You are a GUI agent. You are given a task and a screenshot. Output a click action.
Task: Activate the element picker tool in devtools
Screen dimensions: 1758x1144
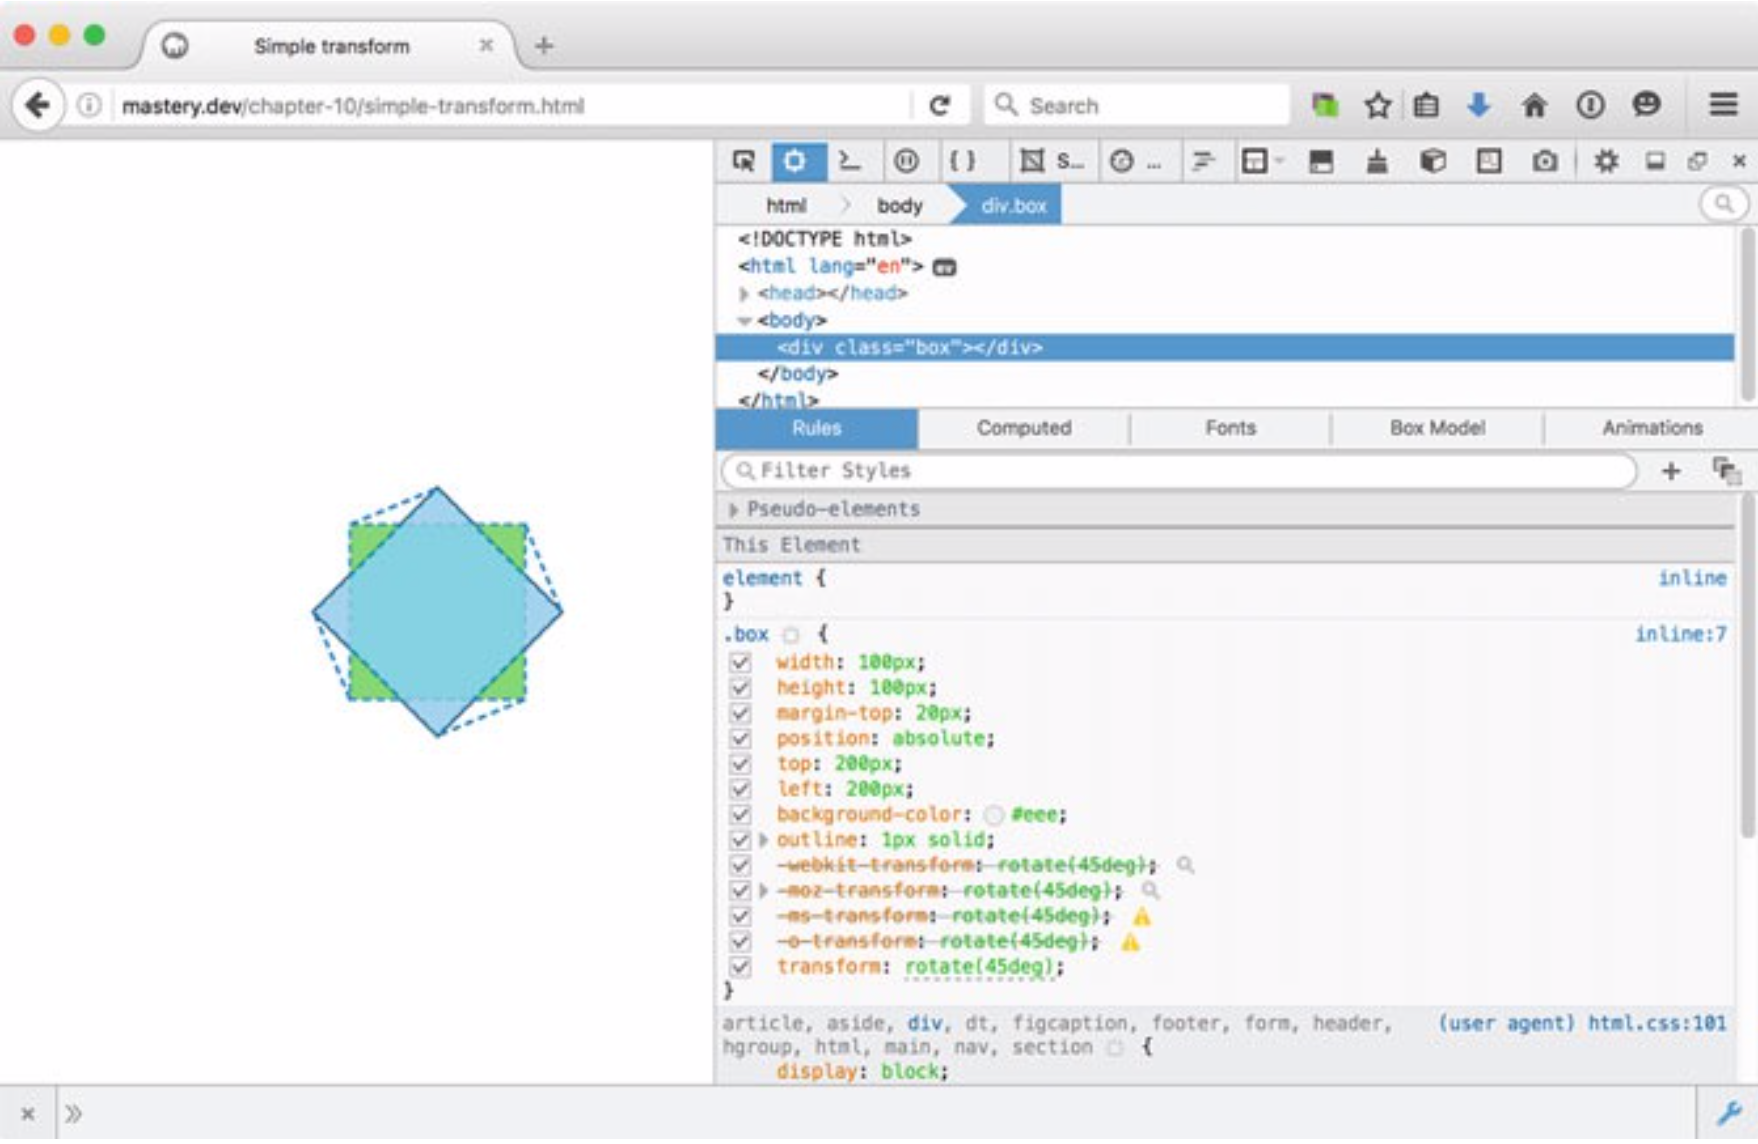point(743,161)
